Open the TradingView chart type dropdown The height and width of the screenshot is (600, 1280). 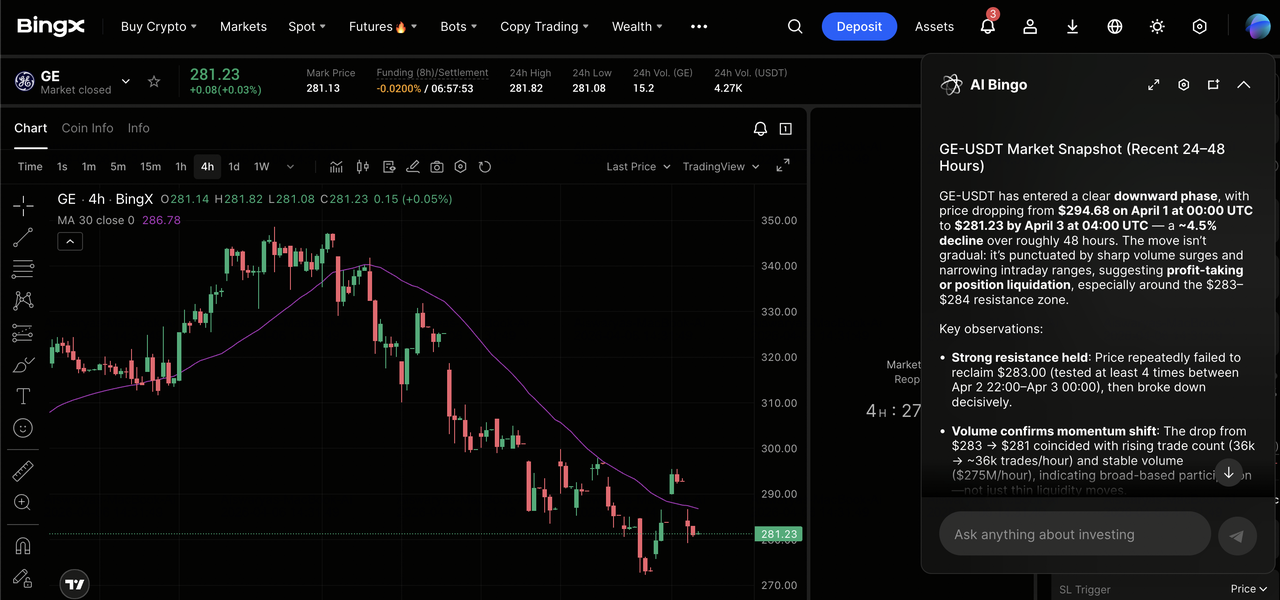click(x=720, y=167)
